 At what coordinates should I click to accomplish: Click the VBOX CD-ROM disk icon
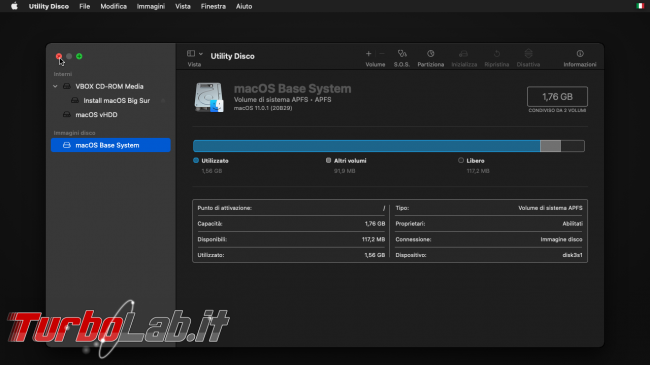coord(66,86)
